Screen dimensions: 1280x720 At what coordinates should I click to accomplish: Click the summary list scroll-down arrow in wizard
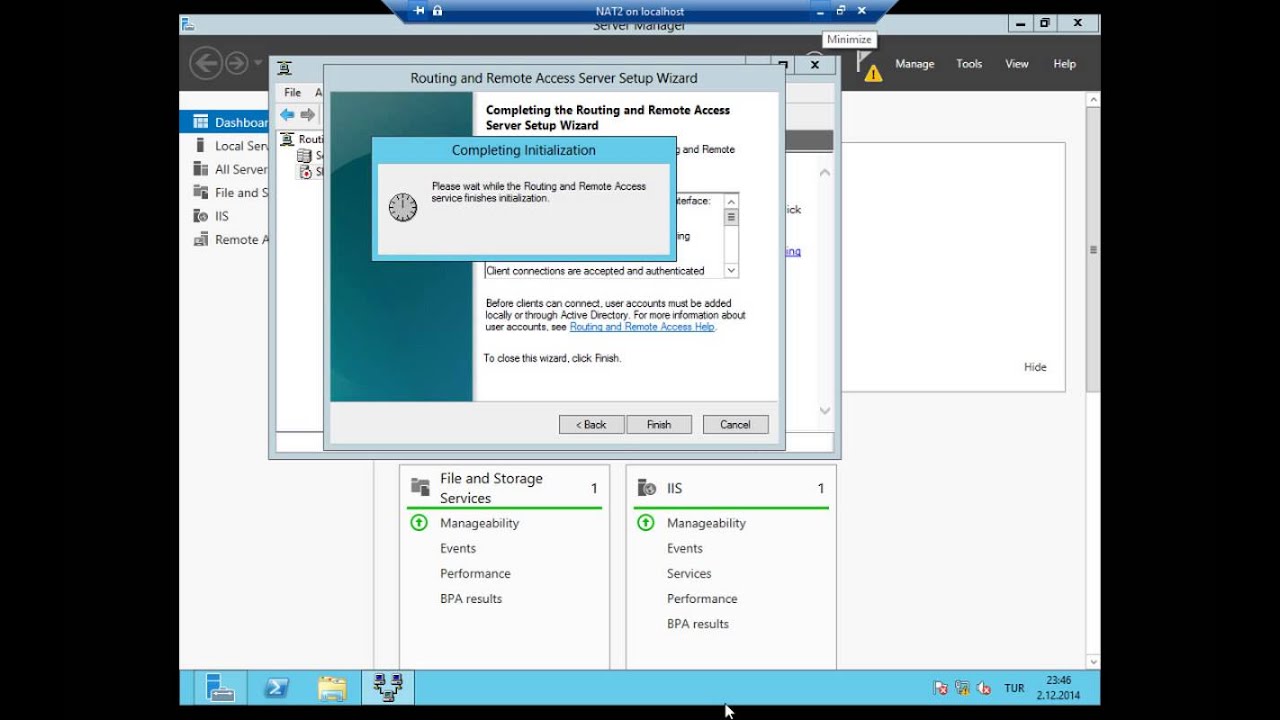[731, 270]
